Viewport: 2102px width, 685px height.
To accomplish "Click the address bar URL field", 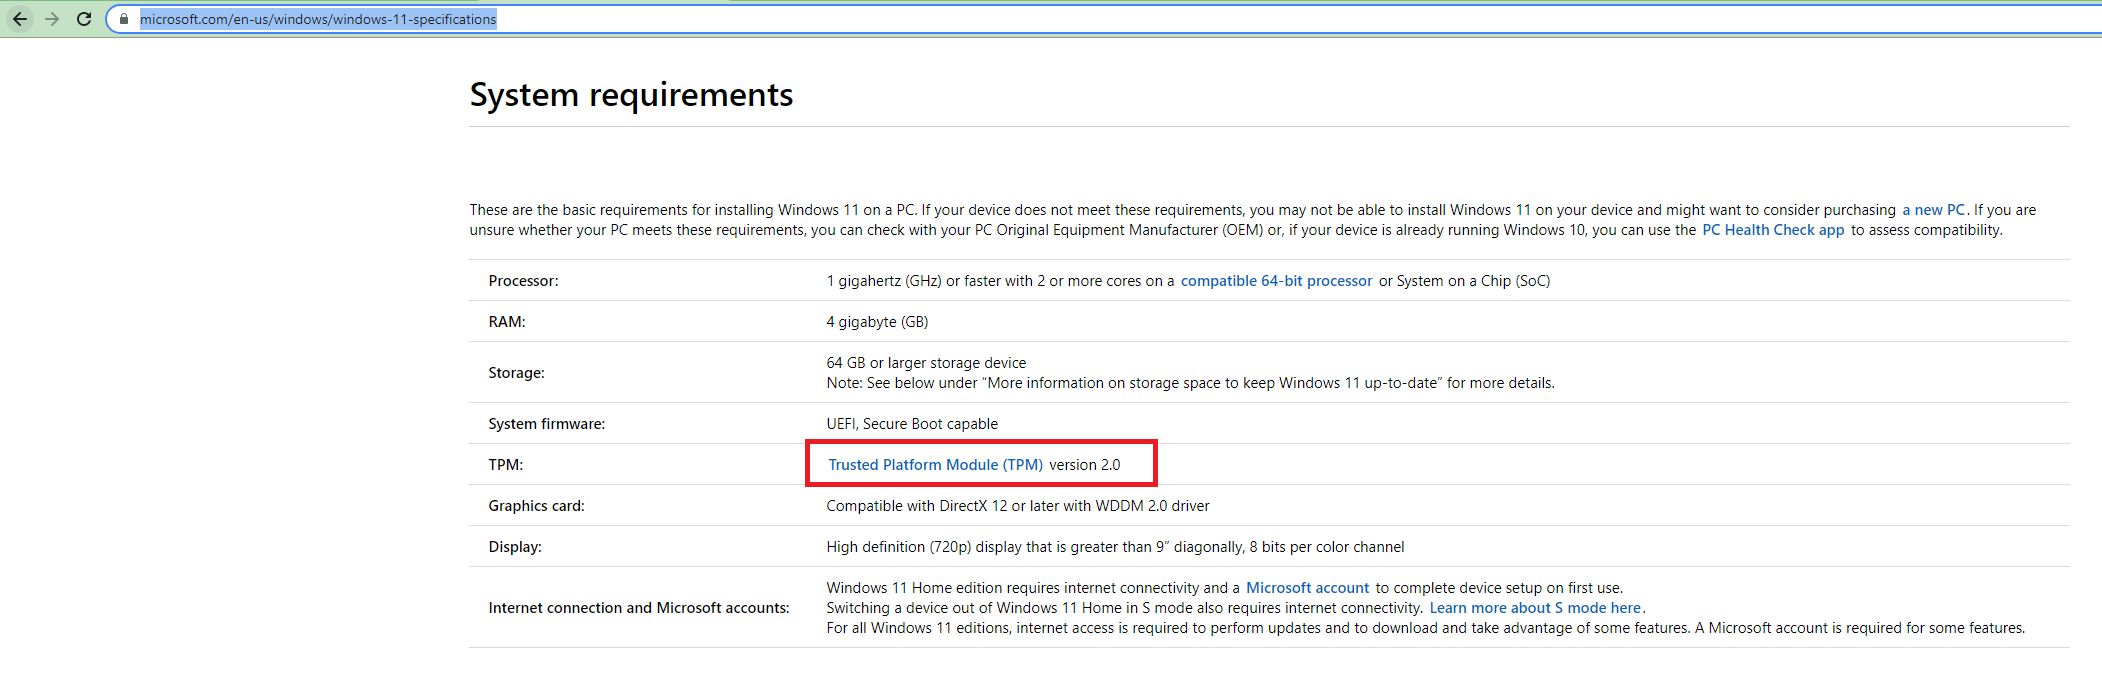I will (x=1100, y=19).
